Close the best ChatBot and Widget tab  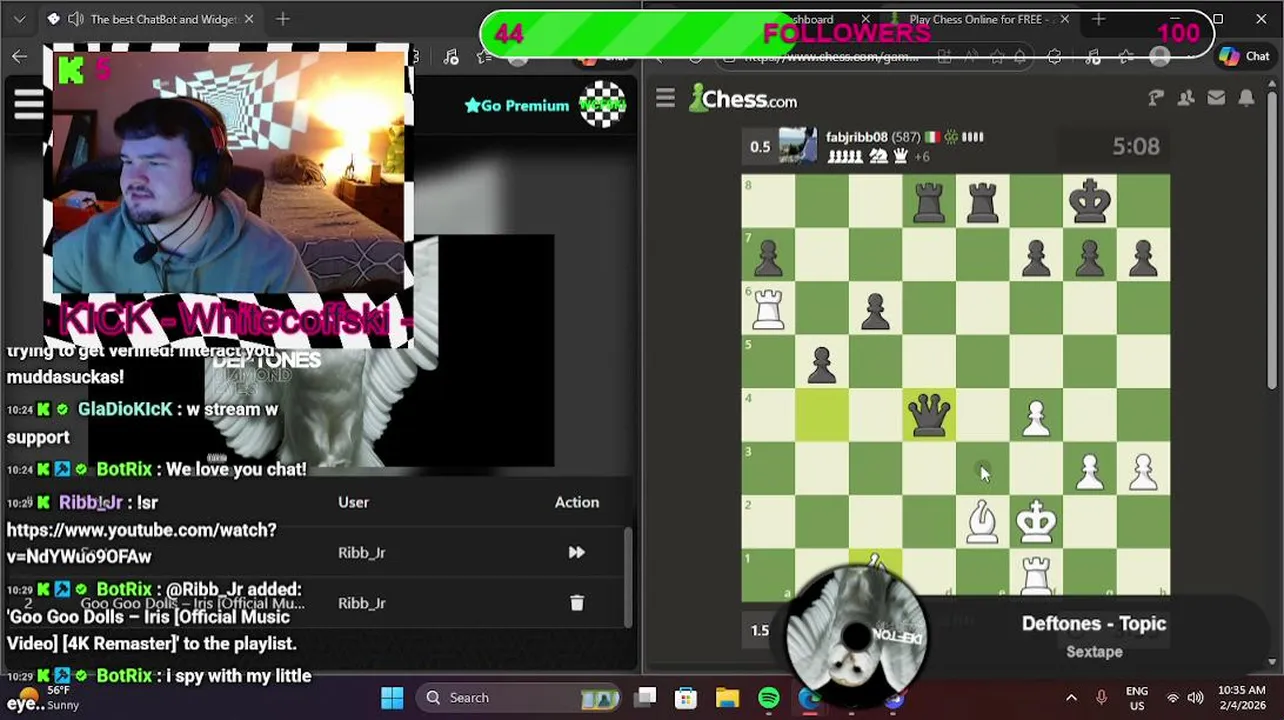[x=249, y=19]
